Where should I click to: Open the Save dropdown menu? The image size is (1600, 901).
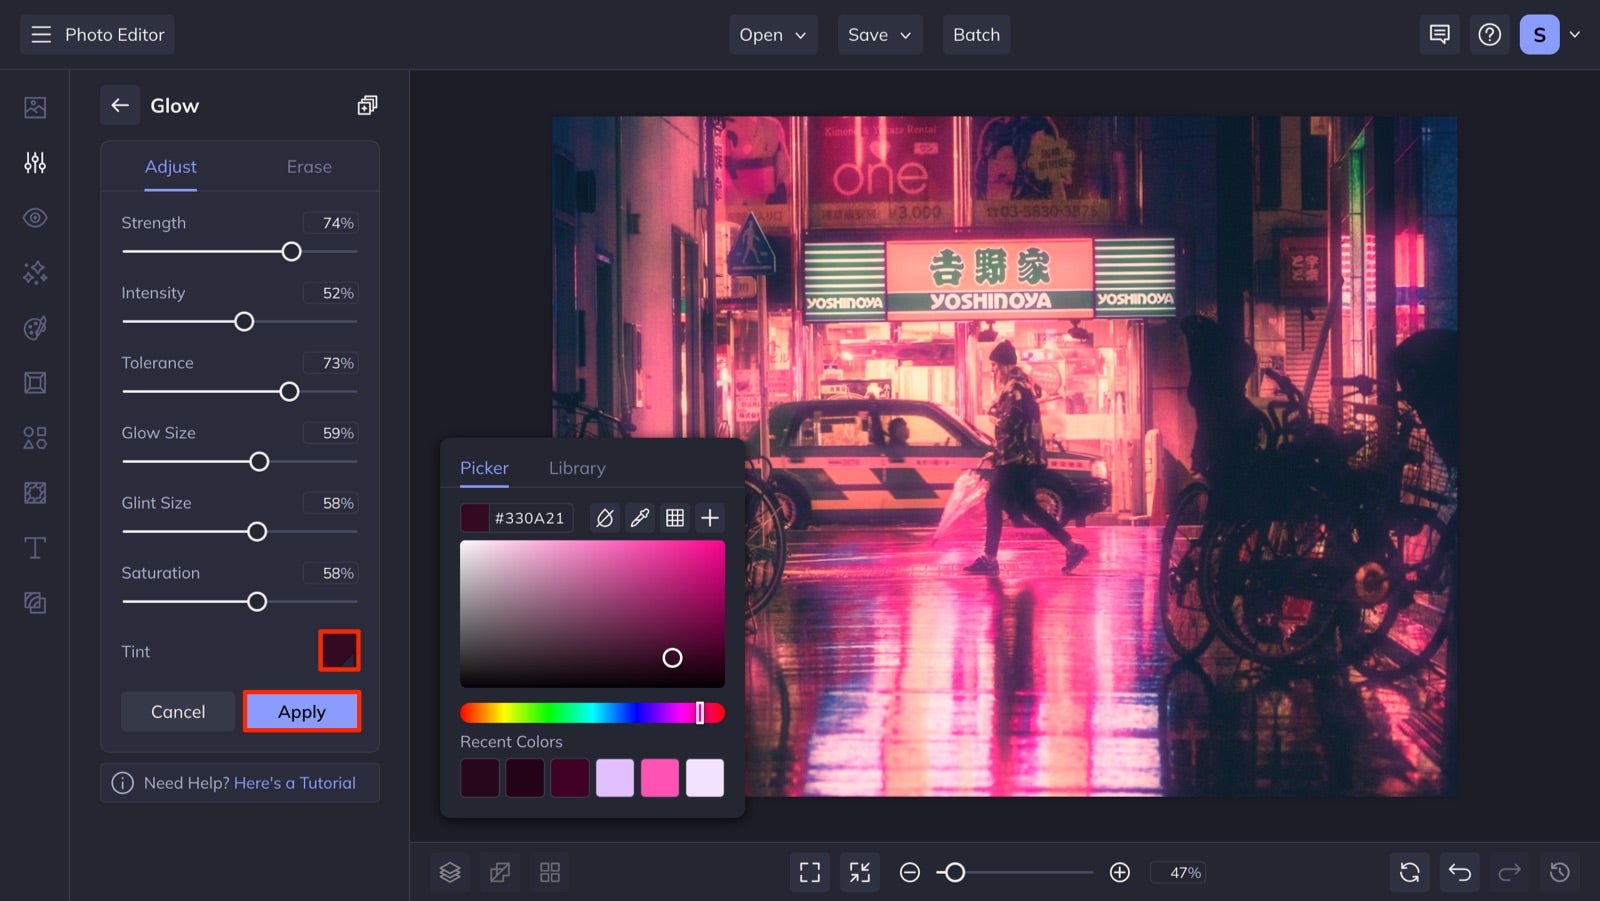click(x=879, y=34)
